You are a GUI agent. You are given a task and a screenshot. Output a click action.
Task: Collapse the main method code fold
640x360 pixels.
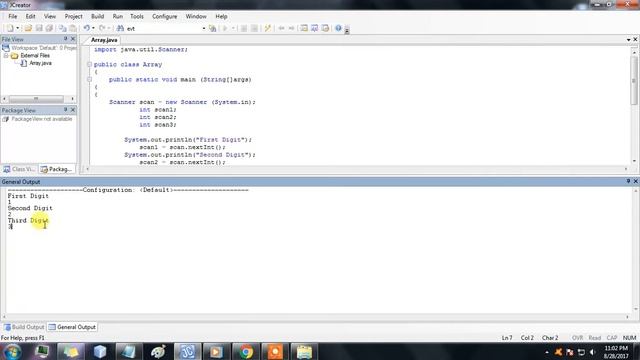coord(89,80)
